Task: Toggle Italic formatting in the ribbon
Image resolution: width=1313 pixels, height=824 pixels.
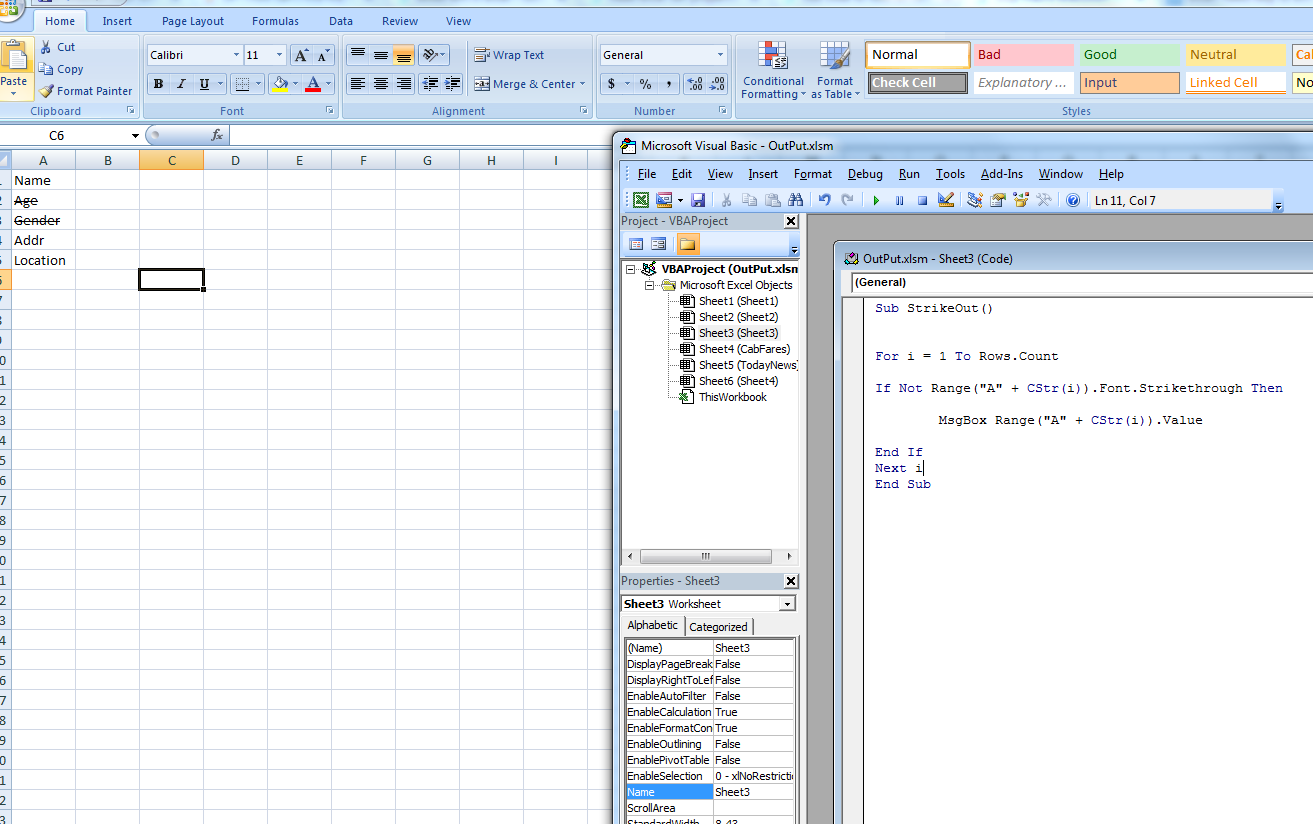Action: click(x=181, y=84)
